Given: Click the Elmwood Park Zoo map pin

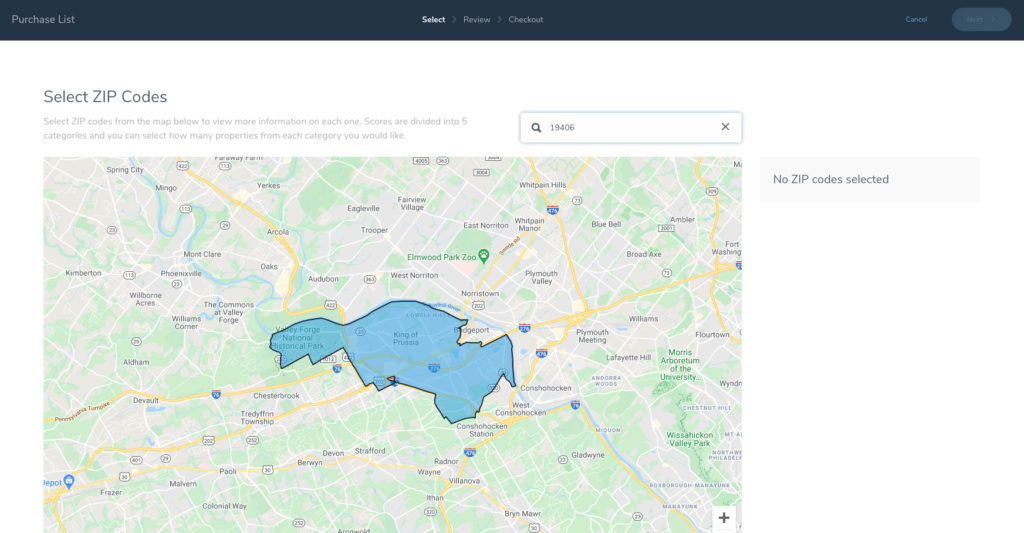Looking at the screenshot, I should point(484,256).
